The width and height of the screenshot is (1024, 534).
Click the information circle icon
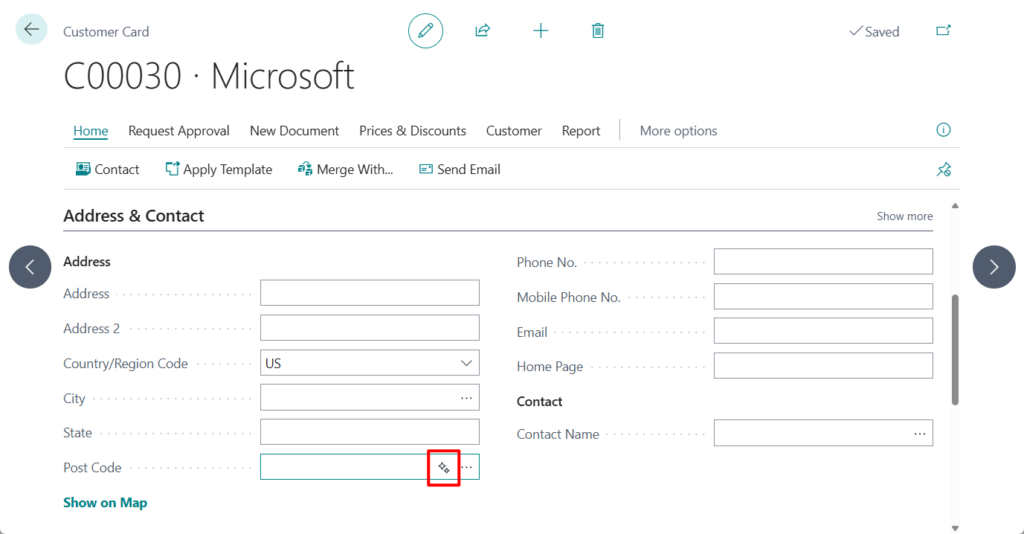[942, 130]
